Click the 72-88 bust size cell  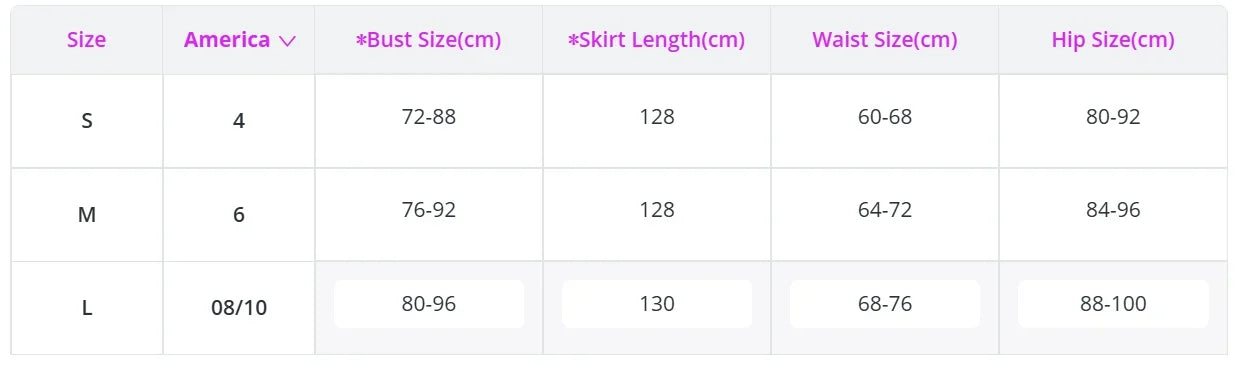tap(429, 117)
